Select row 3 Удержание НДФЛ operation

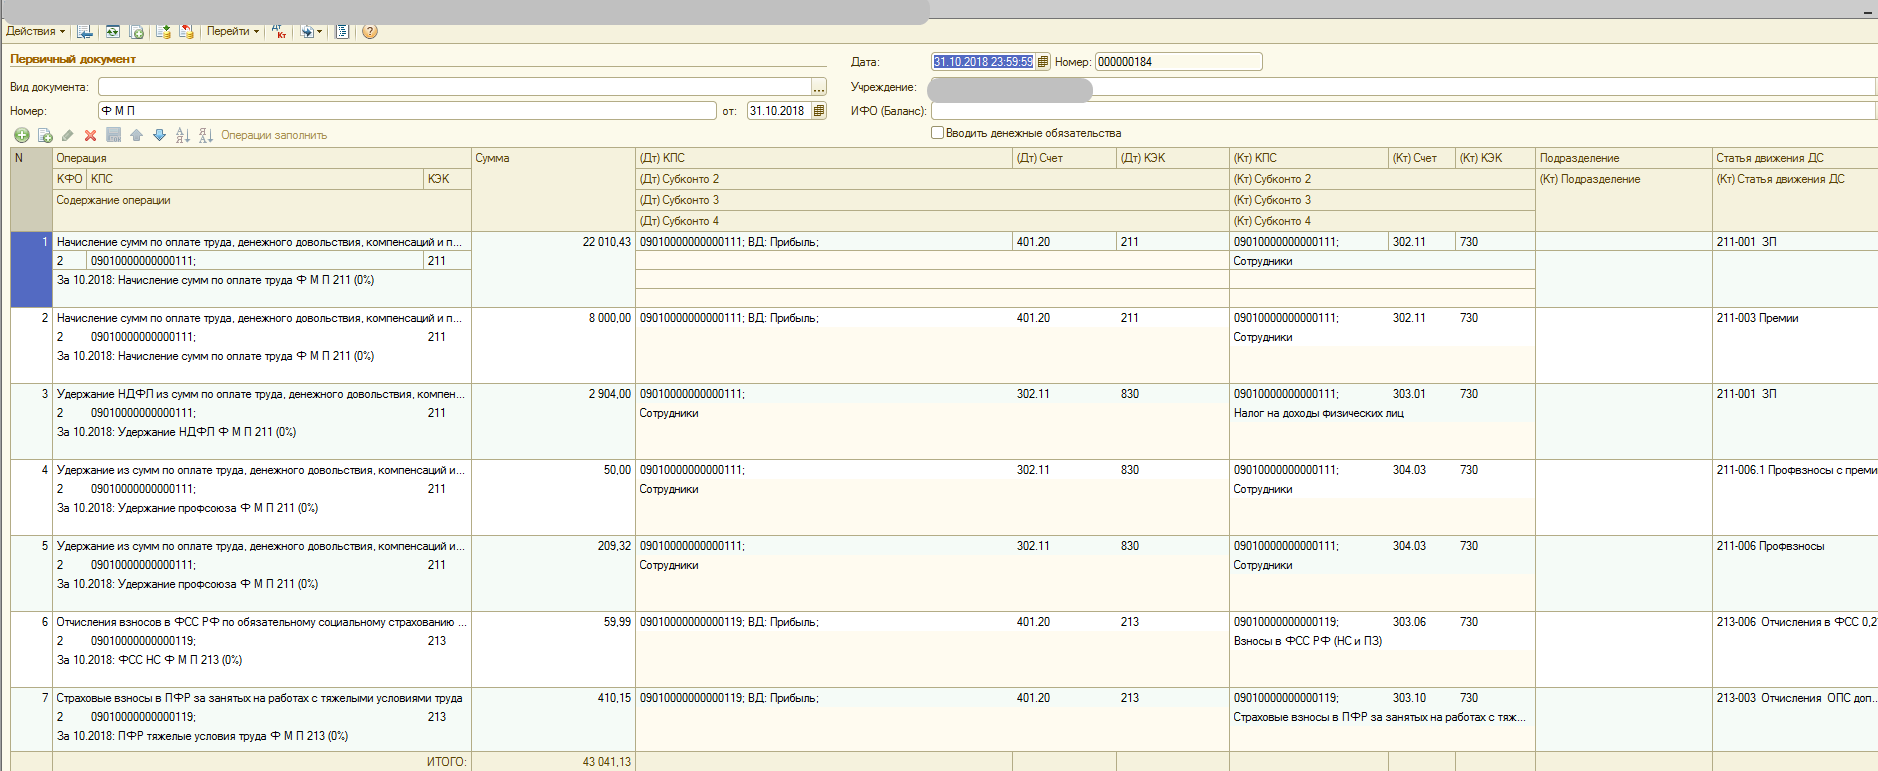click(x=260, y=394)
